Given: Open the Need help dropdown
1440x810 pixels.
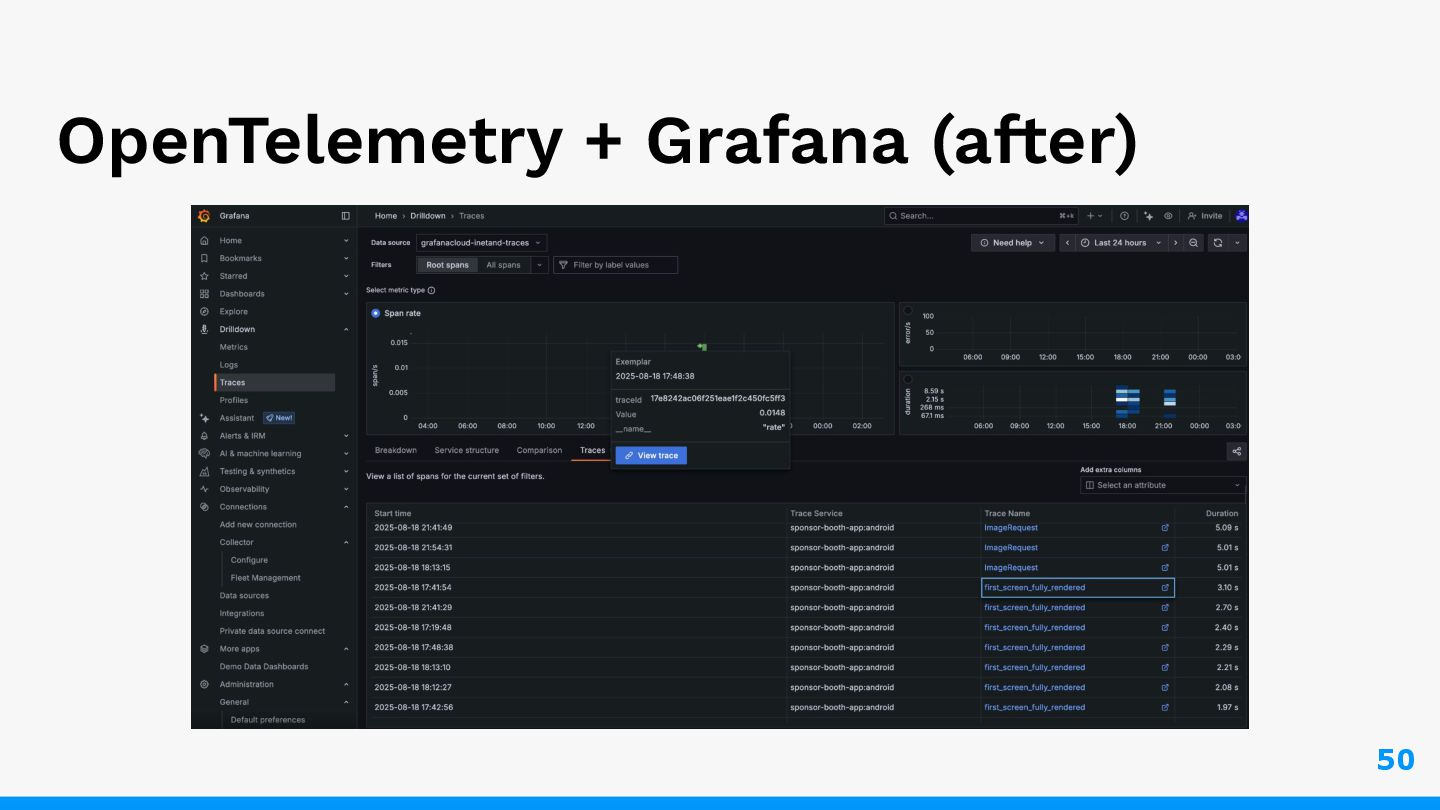Looking at the screenshot, I should [x=1012, y=243].
